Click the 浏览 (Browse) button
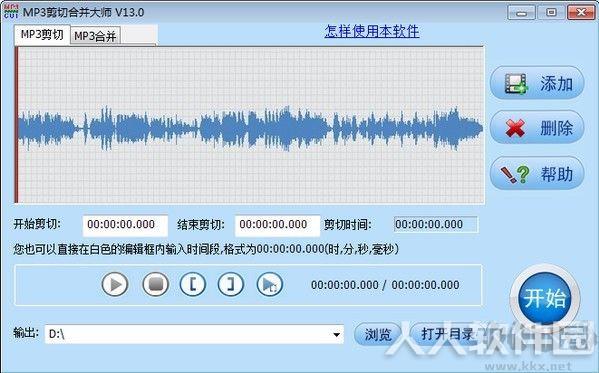 378,334
